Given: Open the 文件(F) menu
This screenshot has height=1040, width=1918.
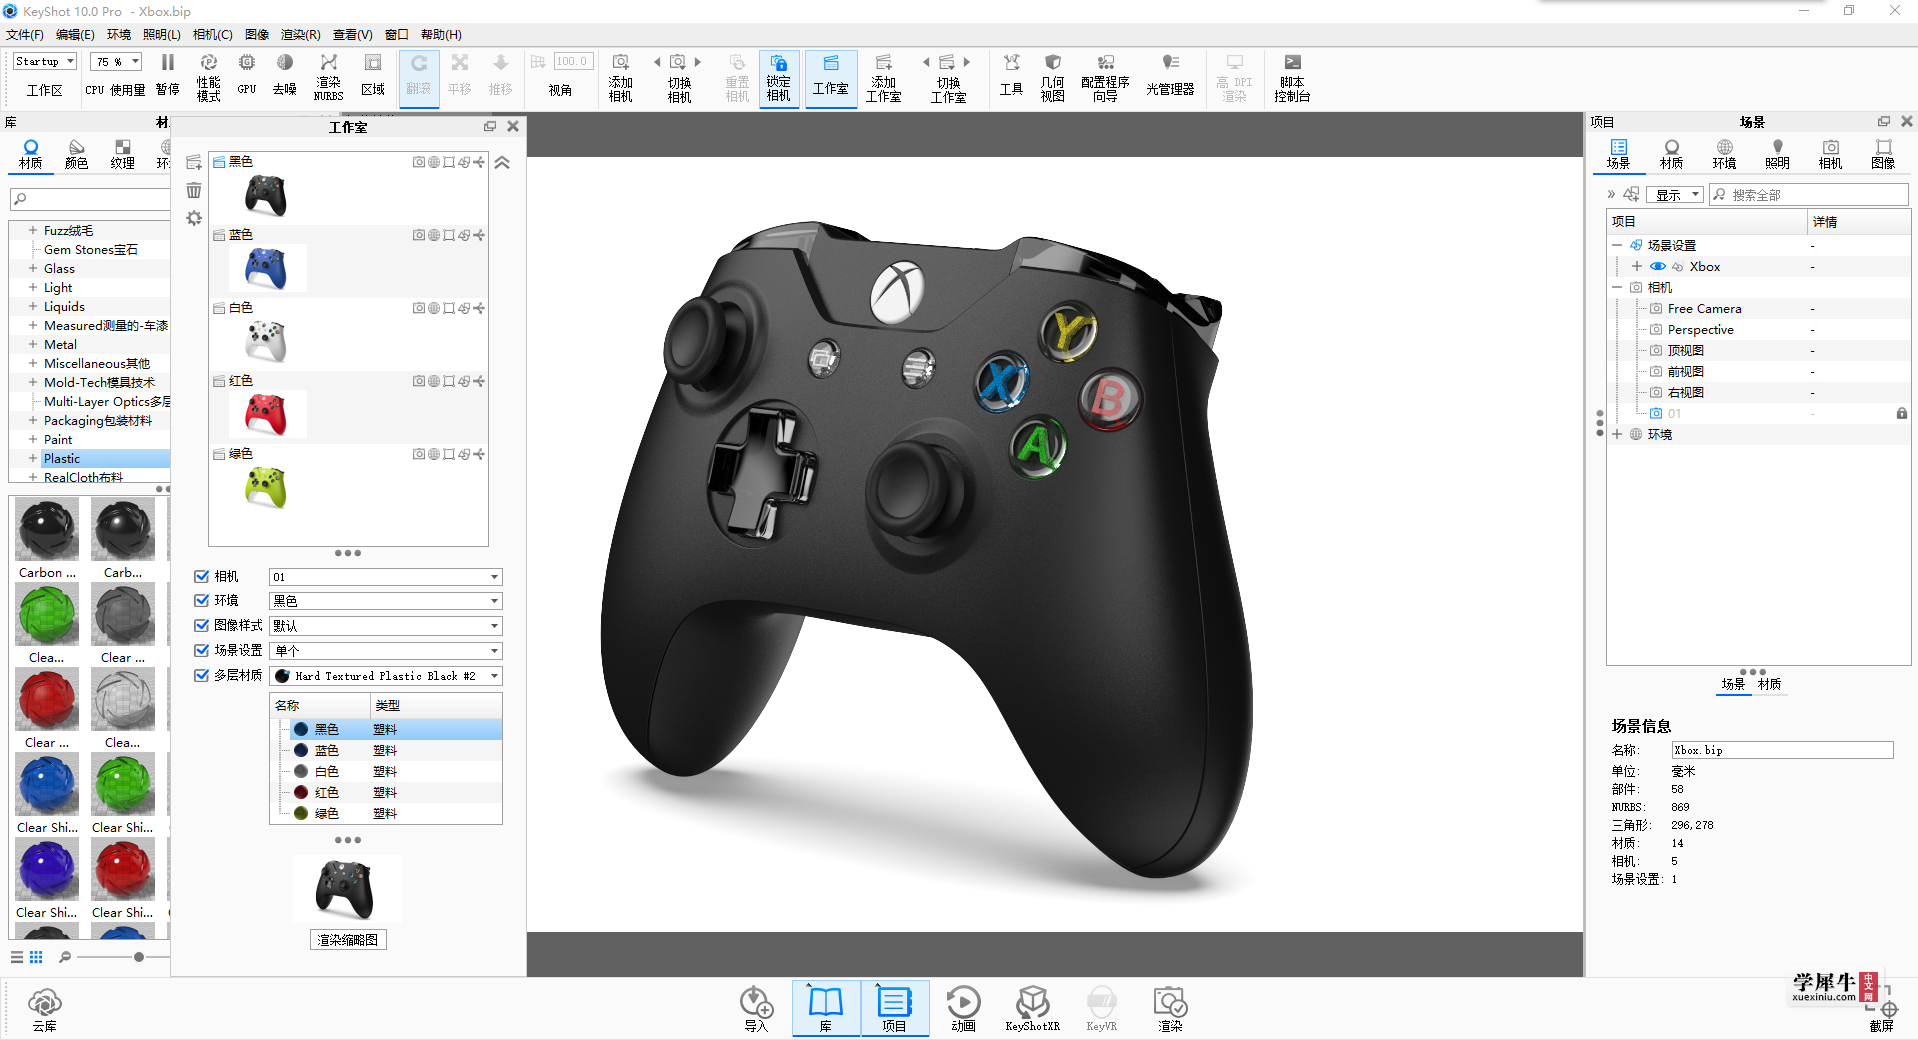Looking at the screenshot, I should pyautogui.click(x=25, y=35).
